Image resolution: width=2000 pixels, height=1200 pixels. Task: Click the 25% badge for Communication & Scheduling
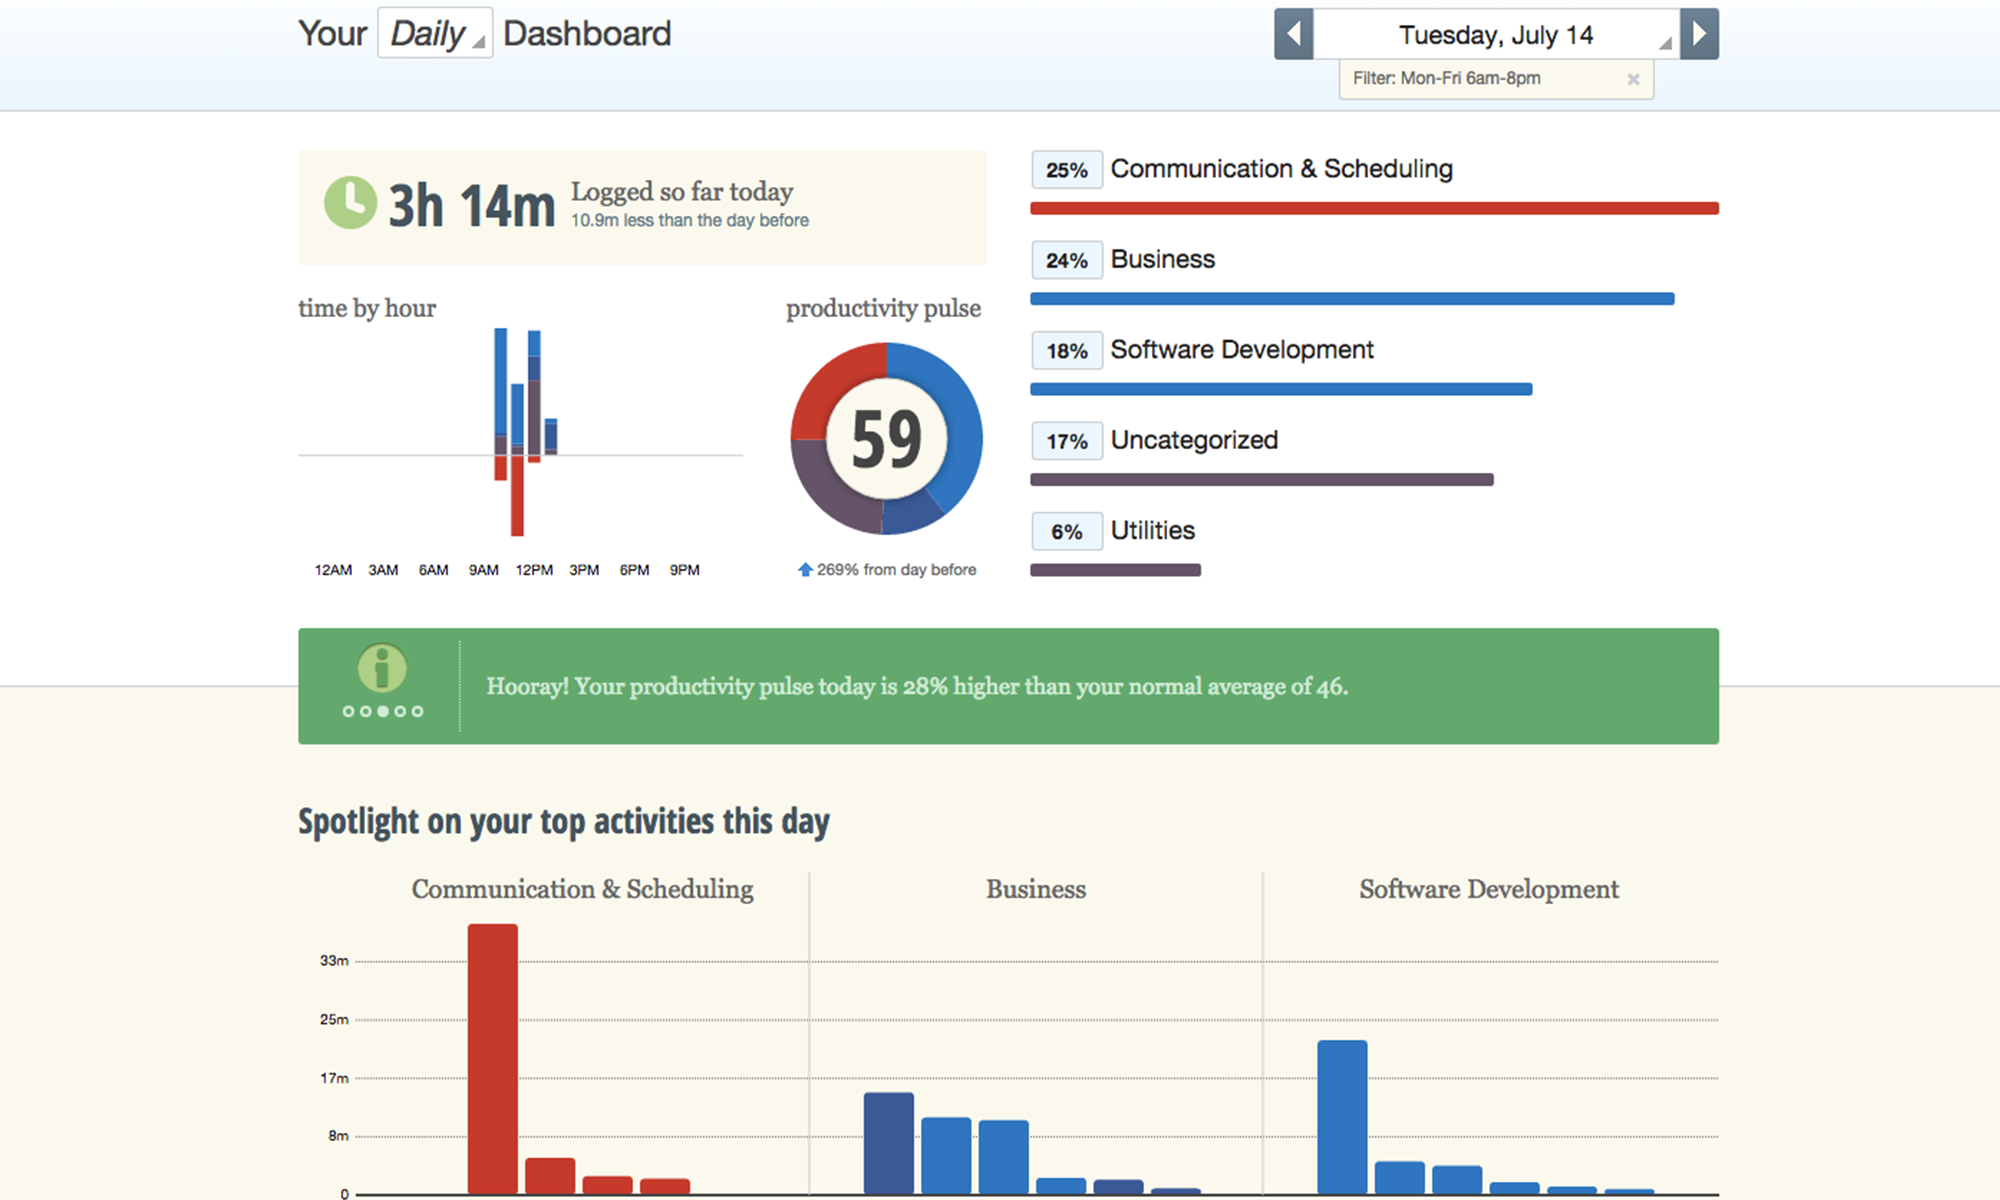[1067, 170]
